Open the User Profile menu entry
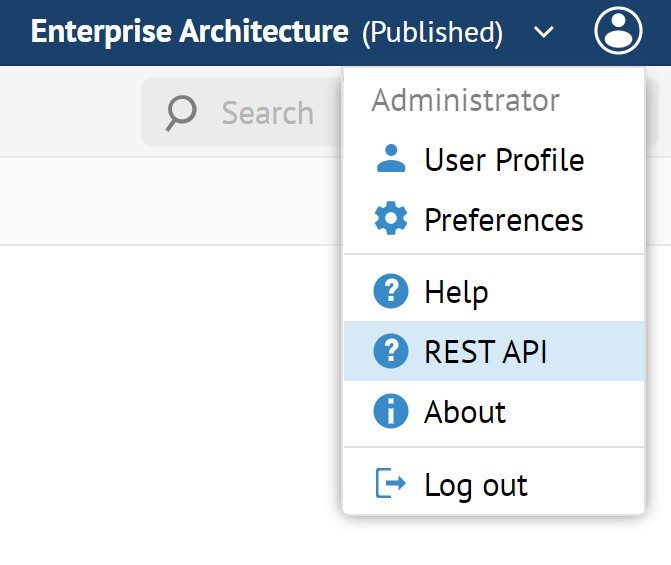The width and height of the screenshot is (671, 565). tap(504, 160)
